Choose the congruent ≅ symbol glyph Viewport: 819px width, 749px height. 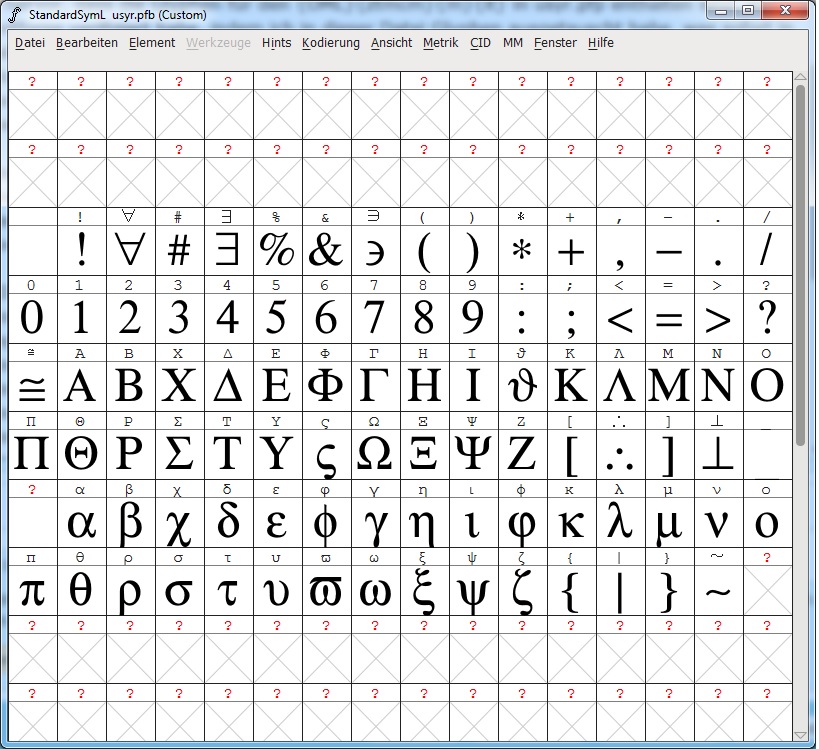[32, 385]
